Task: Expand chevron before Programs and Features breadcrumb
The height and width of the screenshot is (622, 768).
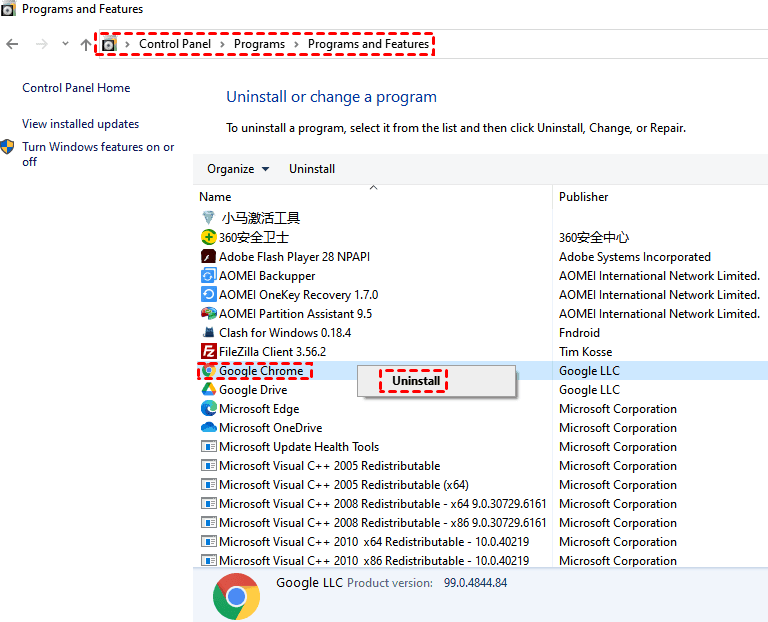Action: coord(296,45)
